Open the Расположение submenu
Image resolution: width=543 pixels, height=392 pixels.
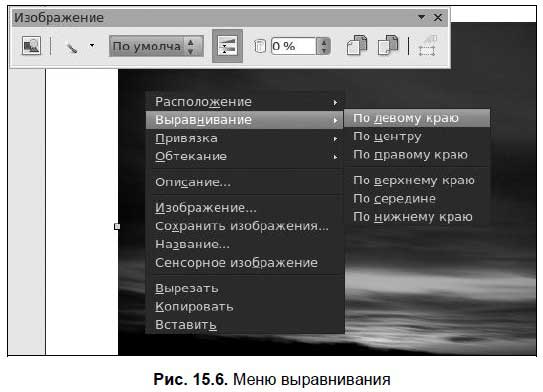244,102
